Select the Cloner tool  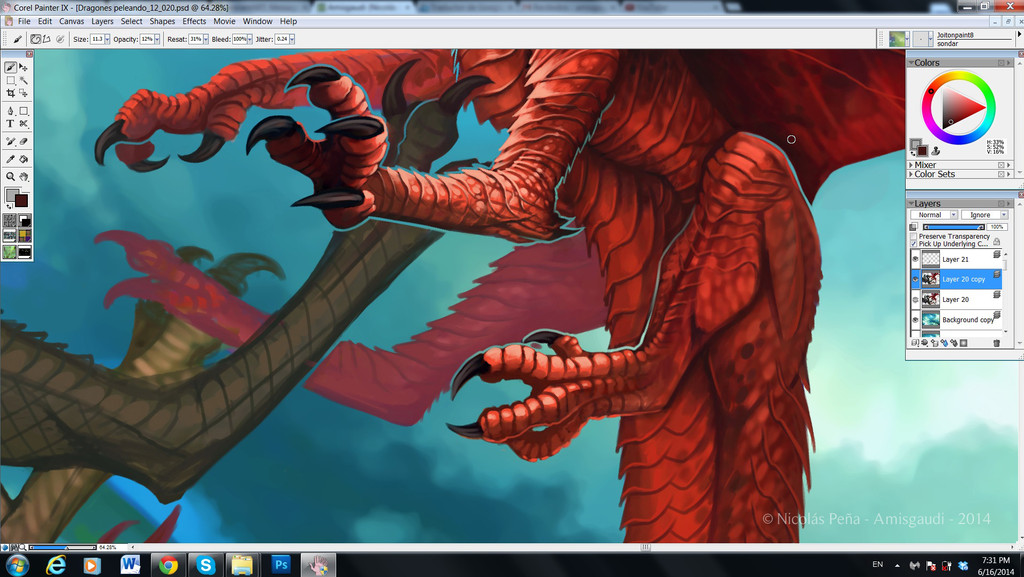click(10, 141)
